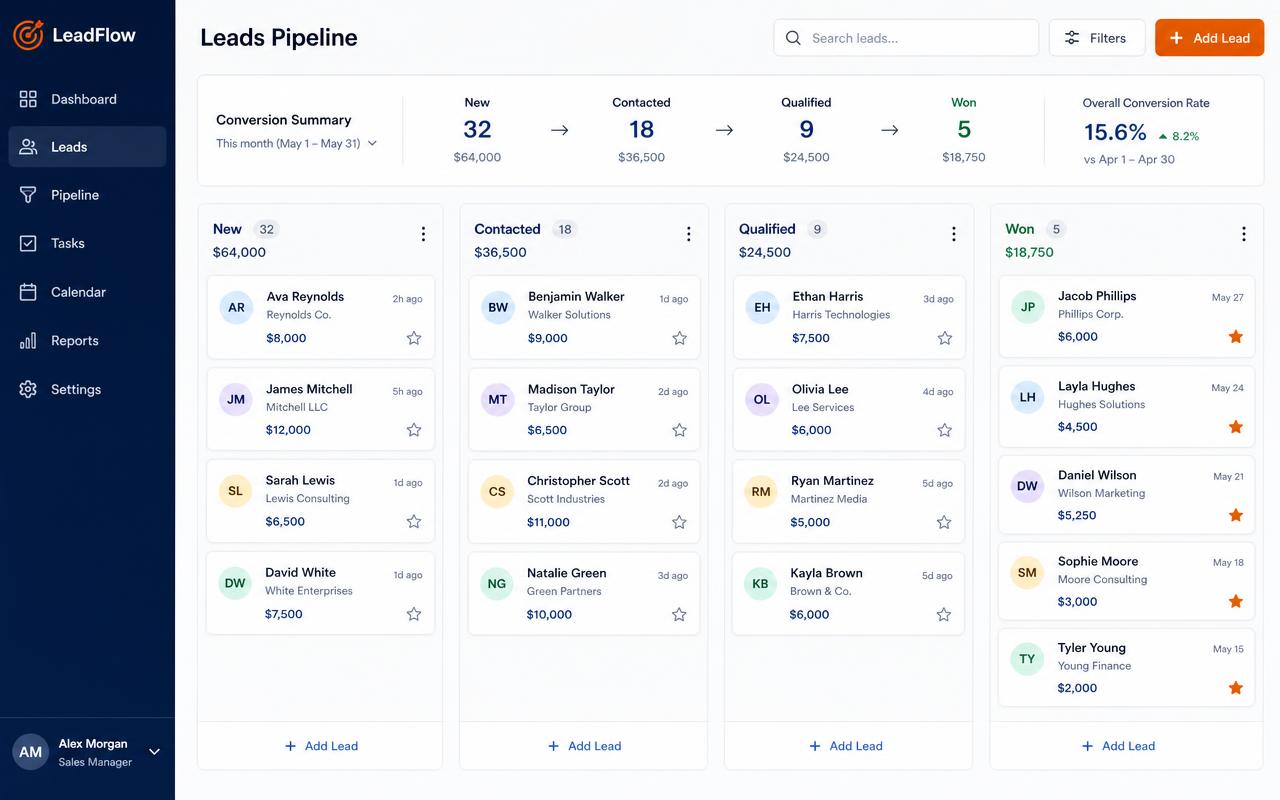Star the Ethan Harris lead

tap(944, 338)
